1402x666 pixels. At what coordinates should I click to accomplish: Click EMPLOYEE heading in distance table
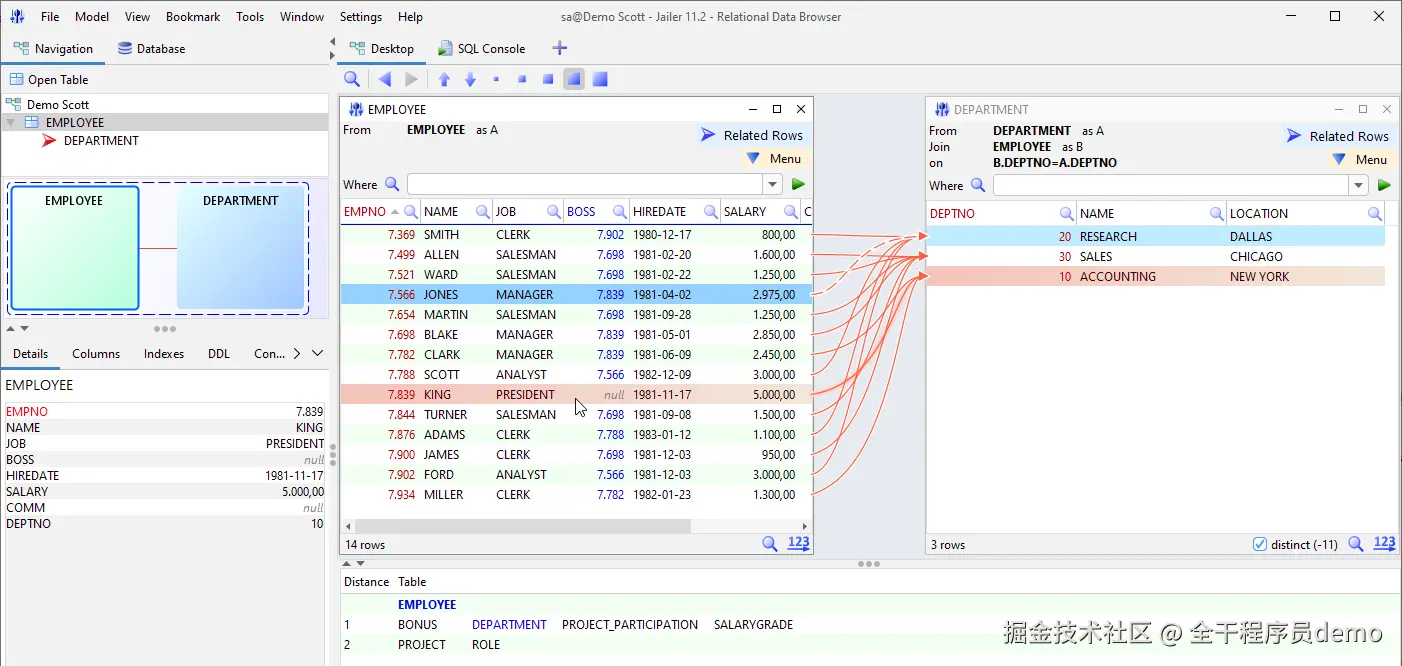tap(427, 604)
